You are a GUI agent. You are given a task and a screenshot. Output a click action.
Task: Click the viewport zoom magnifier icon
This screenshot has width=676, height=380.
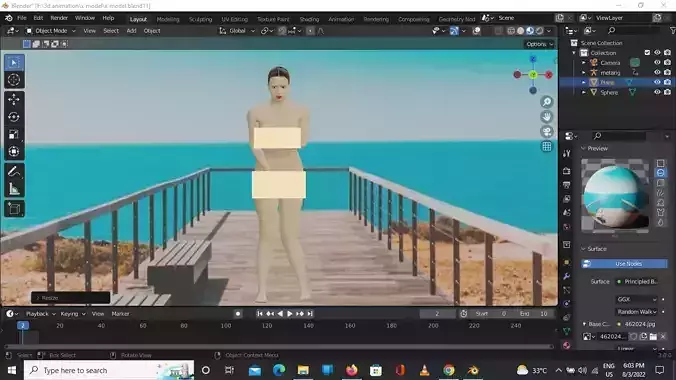(547, 102)
